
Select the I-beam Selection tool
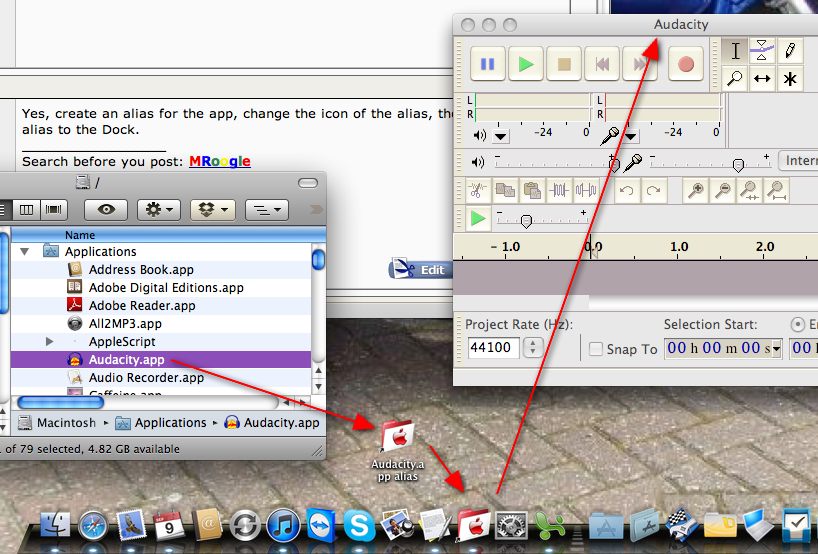tap(735, 51)
